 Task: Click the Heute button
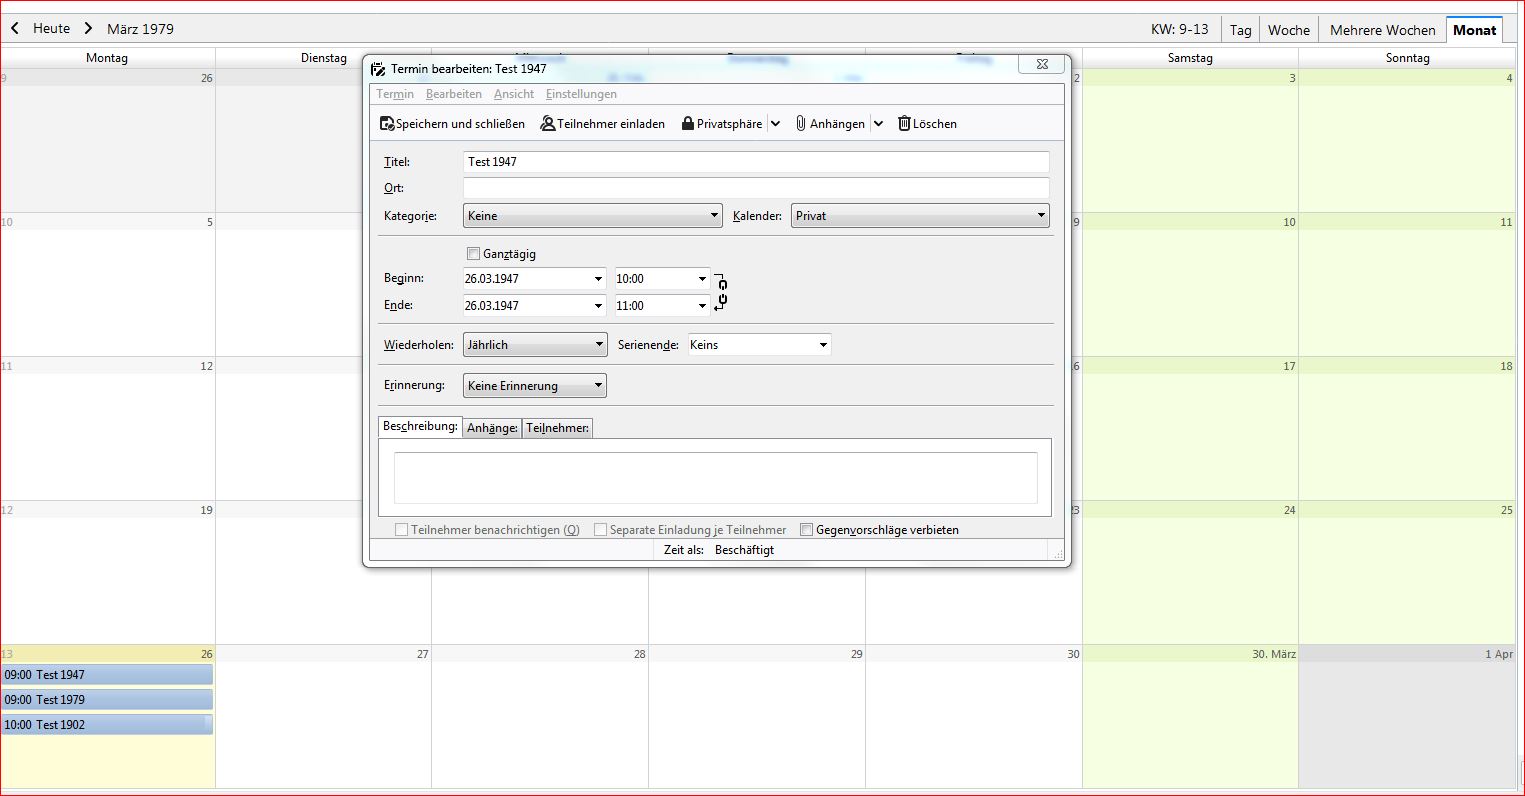[x=51, y=29]
